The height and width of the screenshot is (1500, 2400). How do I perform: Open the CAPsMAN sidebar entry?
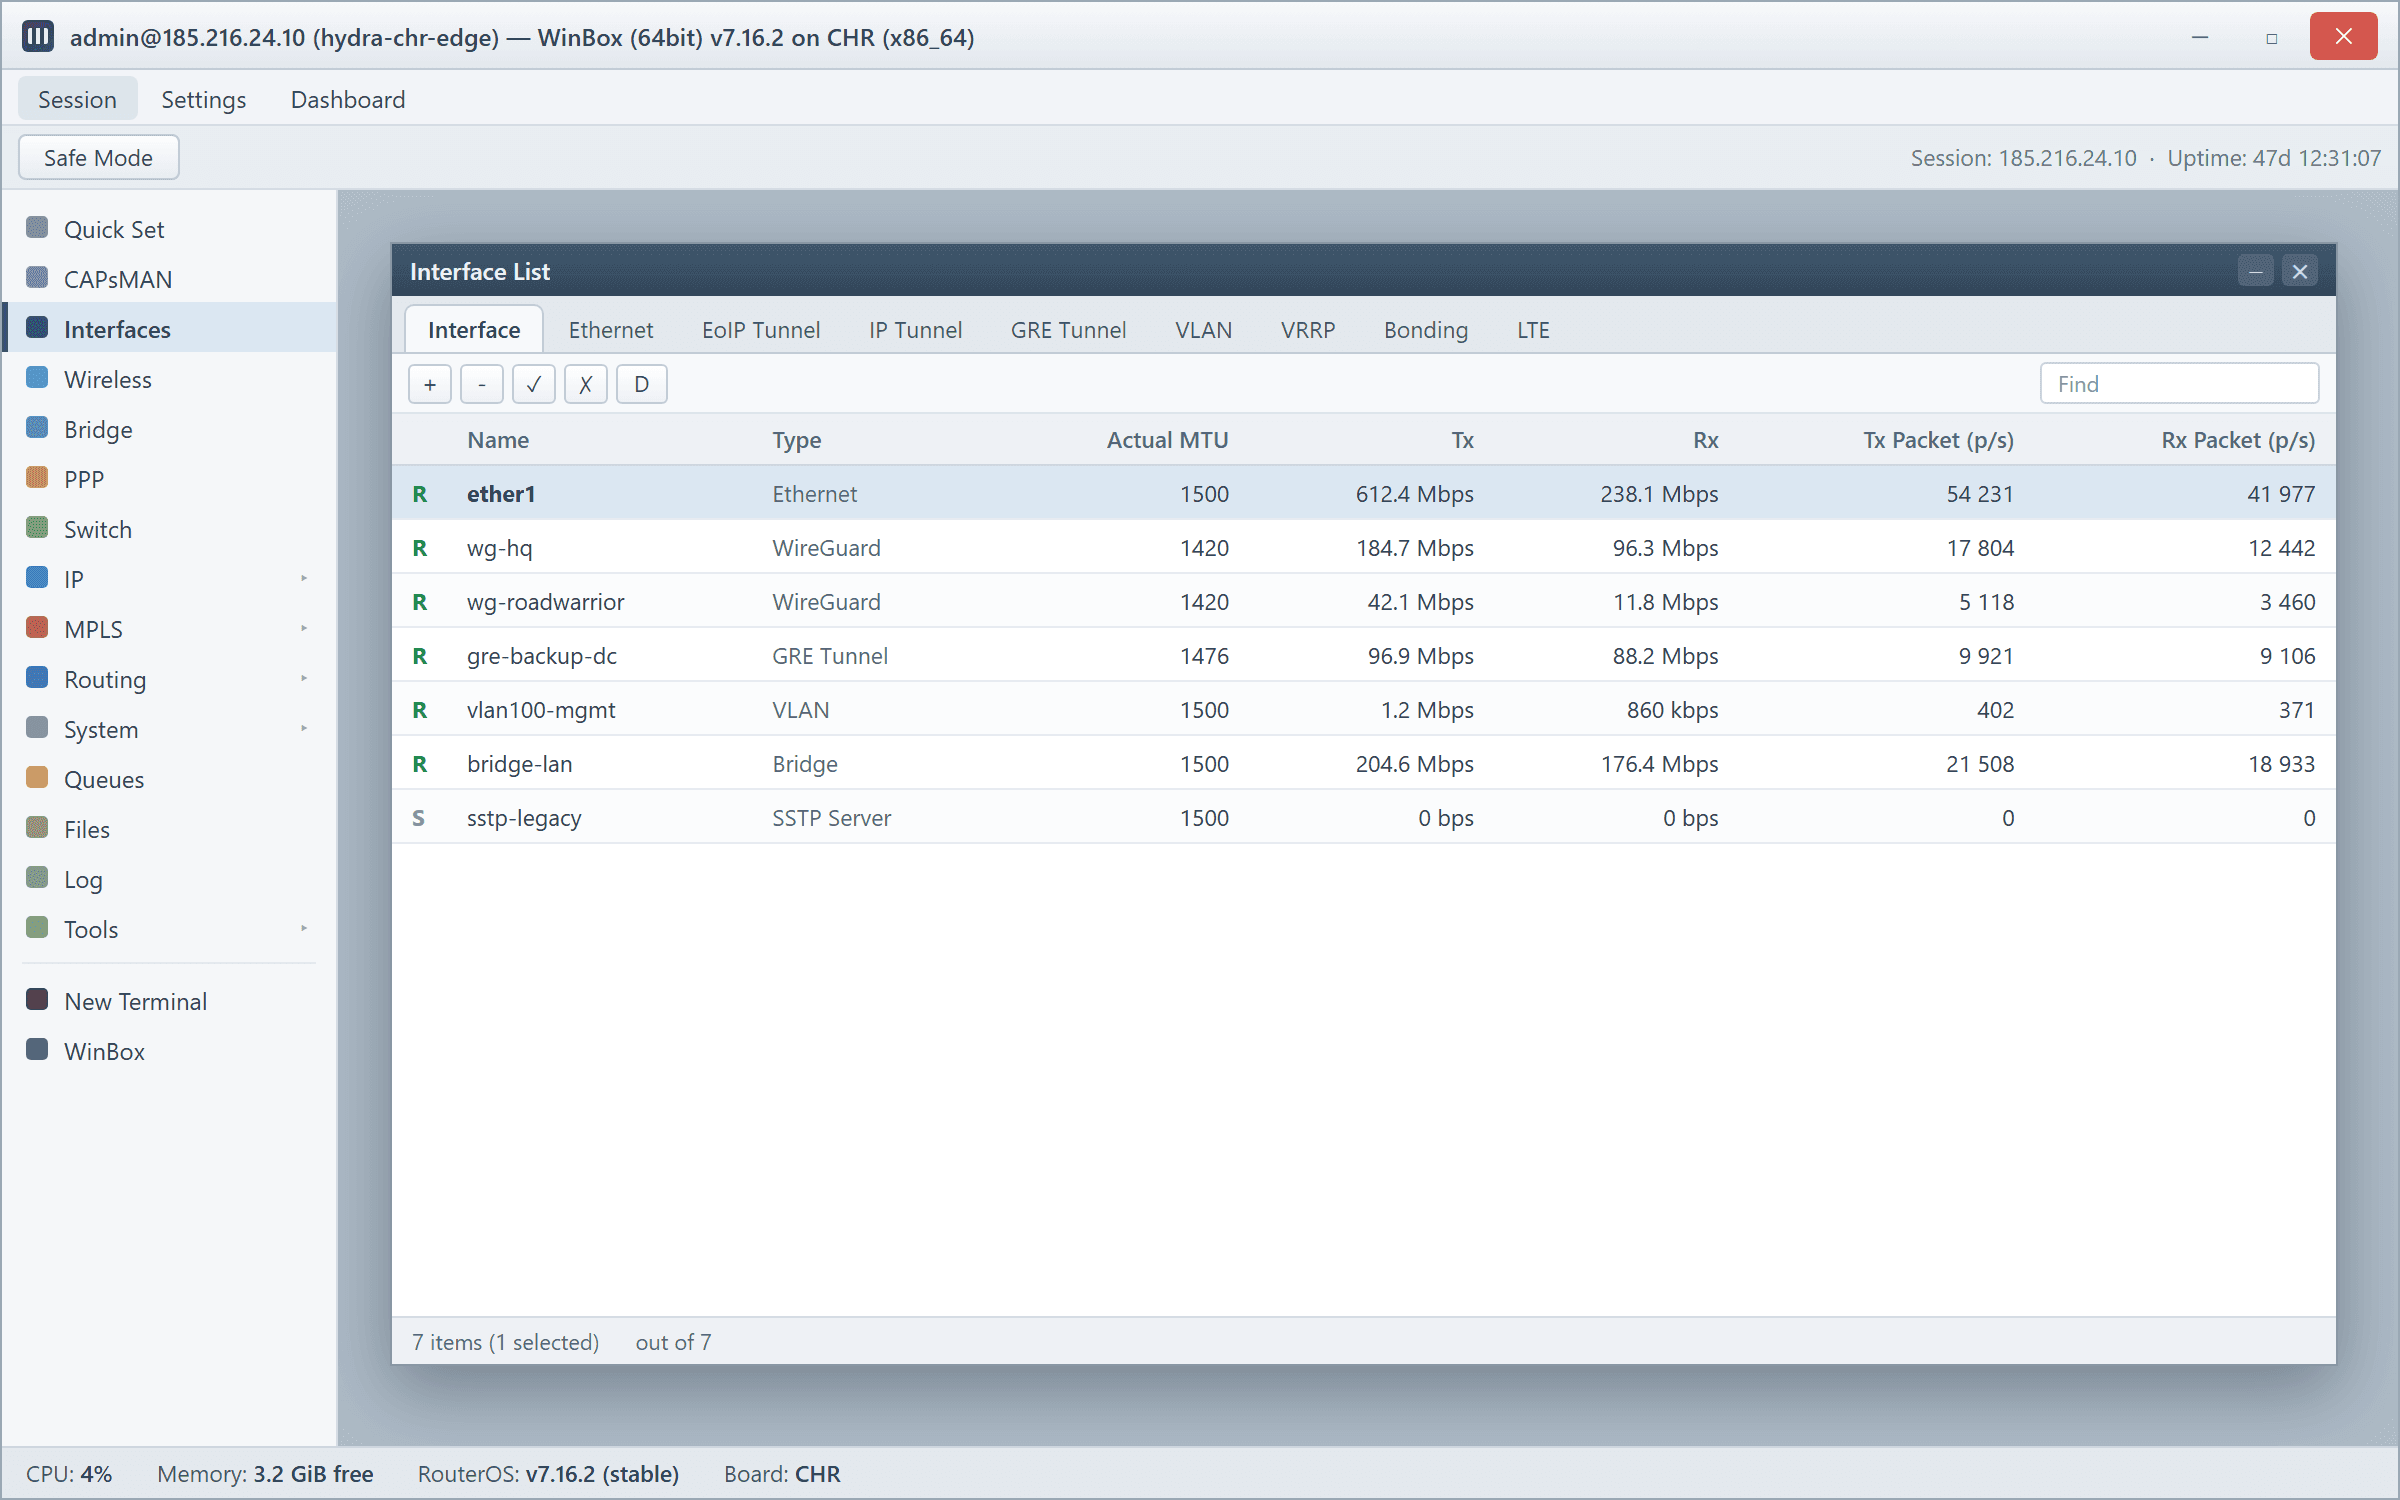[x=168, y=279]
